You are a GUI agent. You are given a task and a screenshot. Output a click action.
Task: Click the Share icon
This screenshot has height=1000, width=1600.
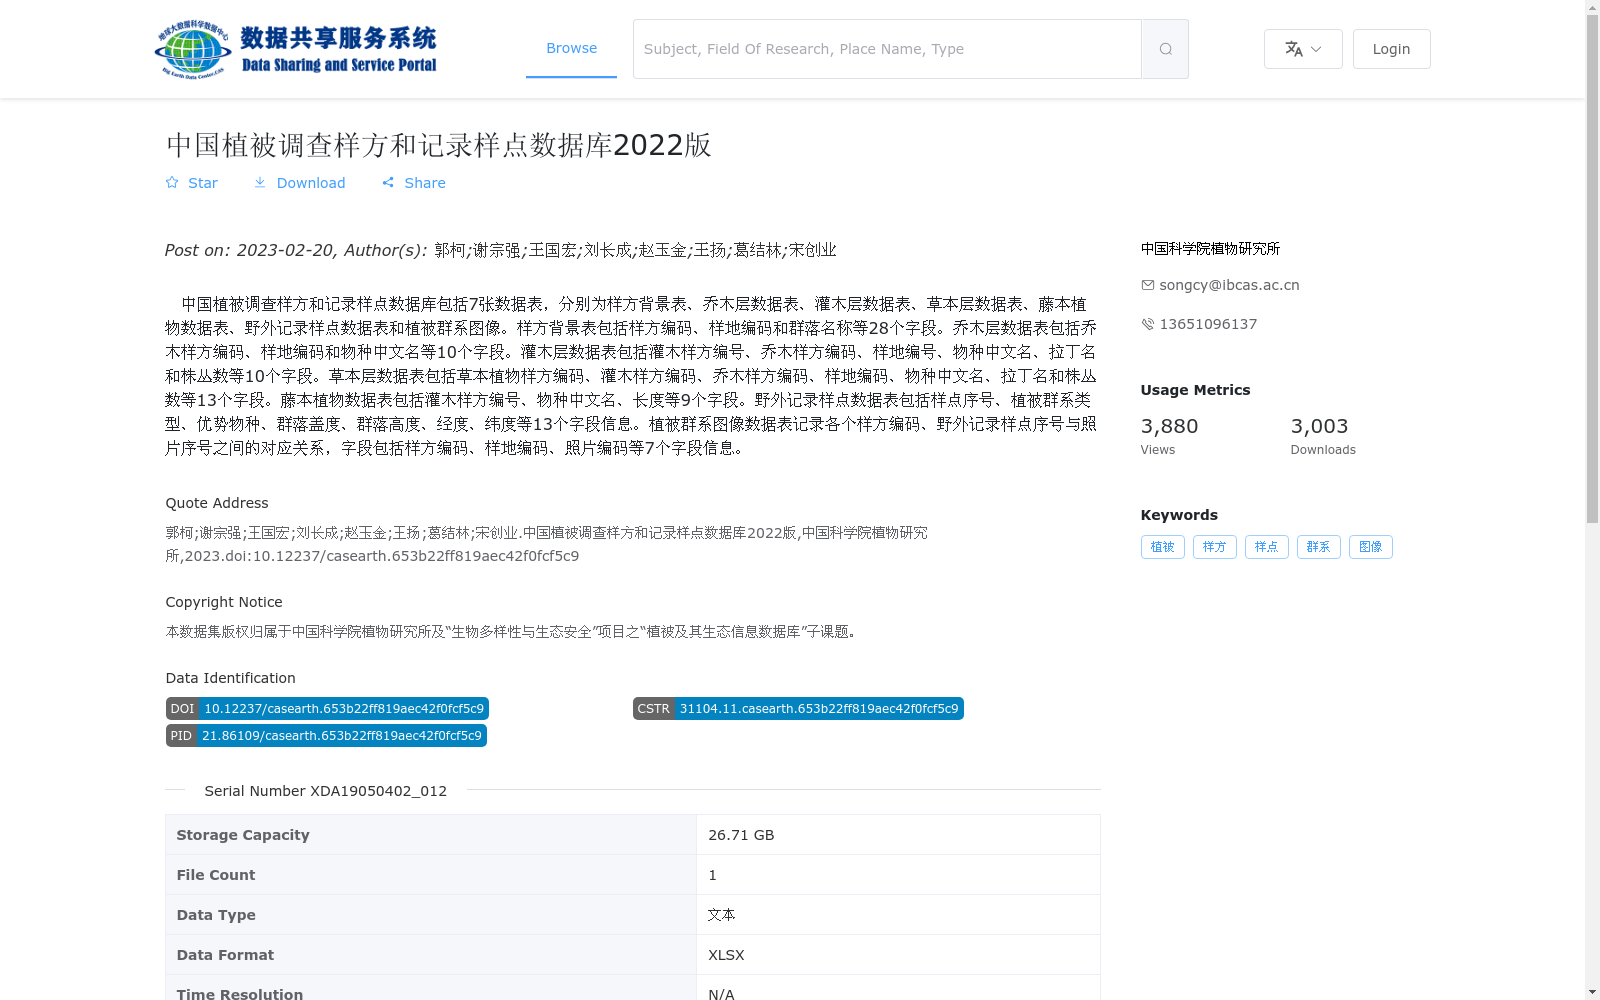coord(388,183)
